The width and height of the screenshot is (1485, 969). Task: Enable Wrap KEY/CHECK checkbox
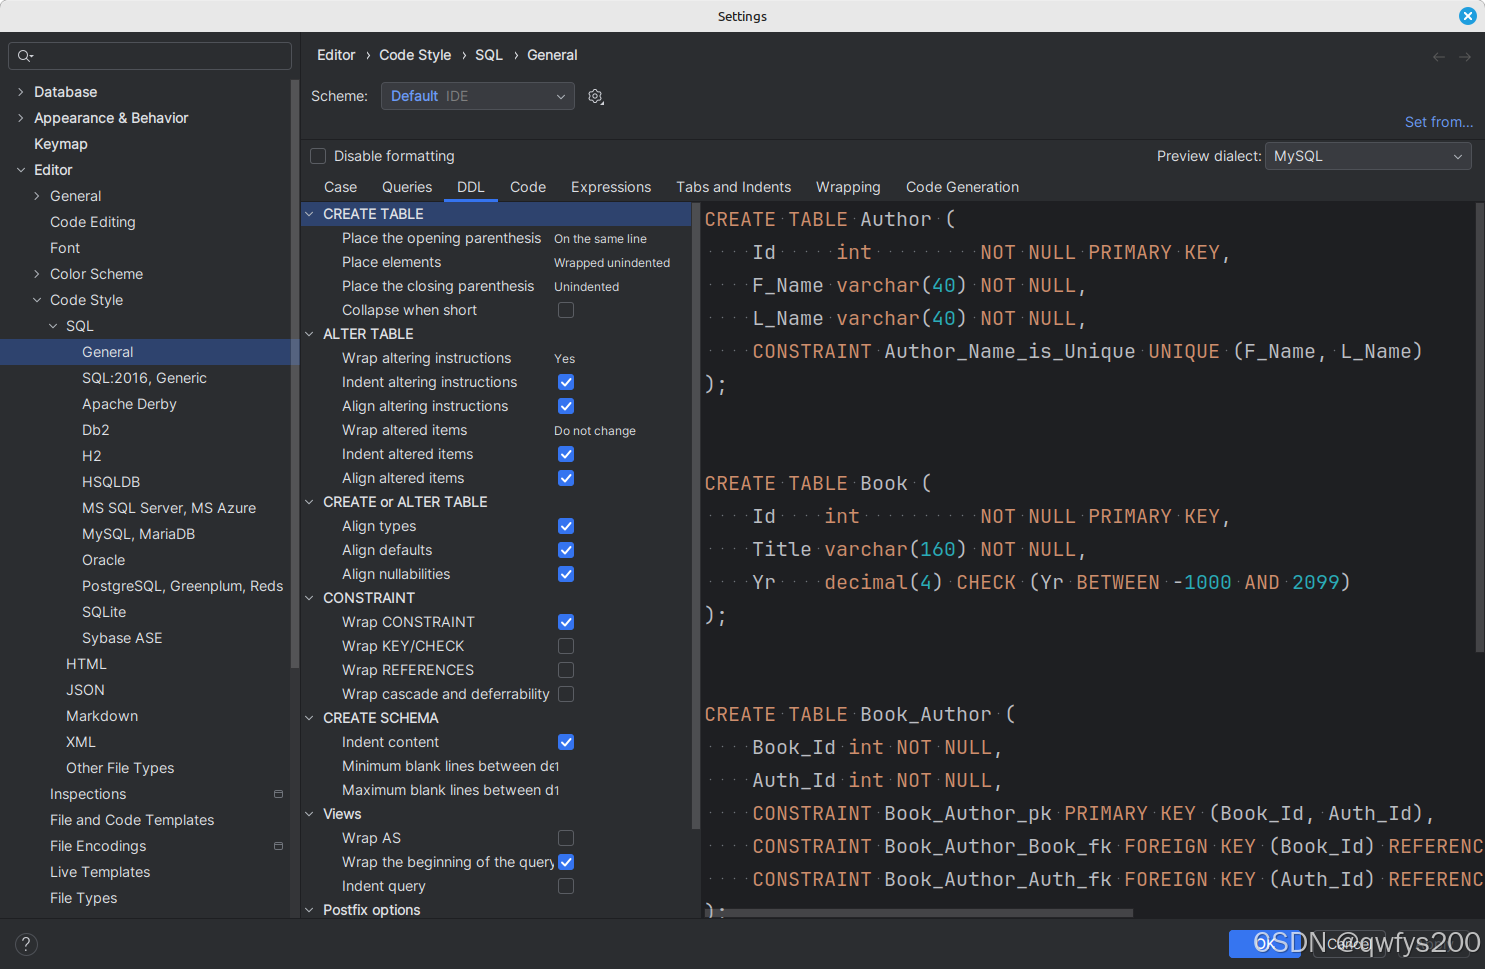(566, 646)
